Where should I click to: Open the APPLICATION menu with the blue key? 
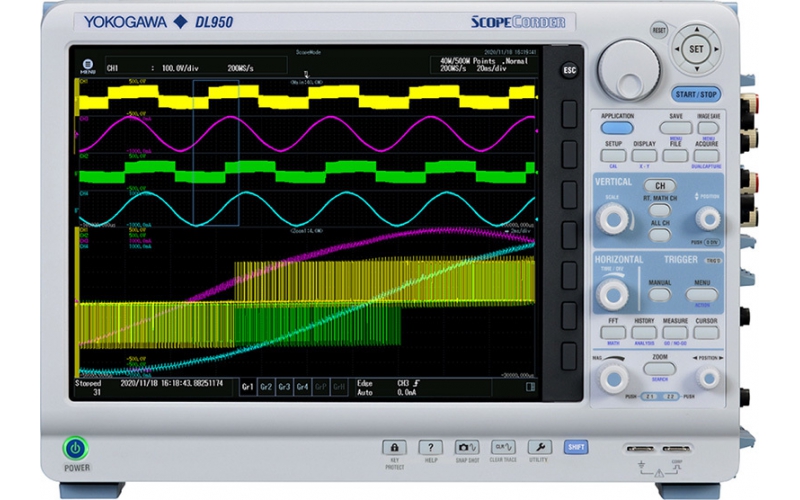pos(617,128)
